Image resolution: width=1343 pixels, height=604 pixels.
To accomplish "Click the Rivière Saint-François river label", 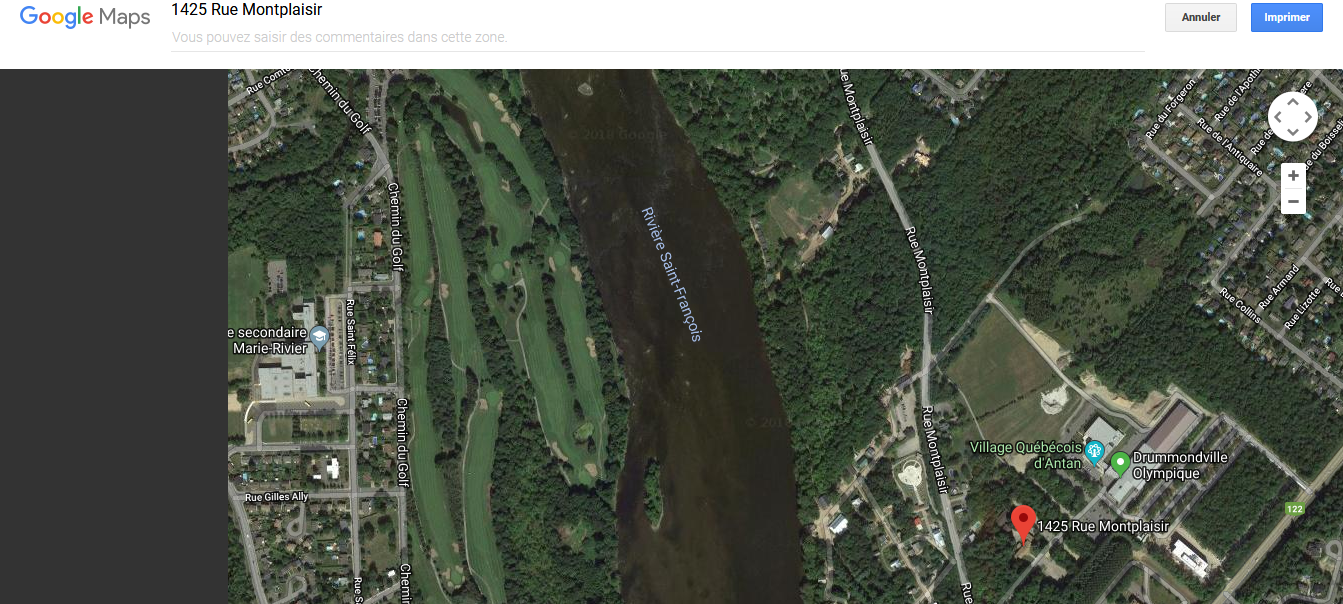I will click(671, 274).
